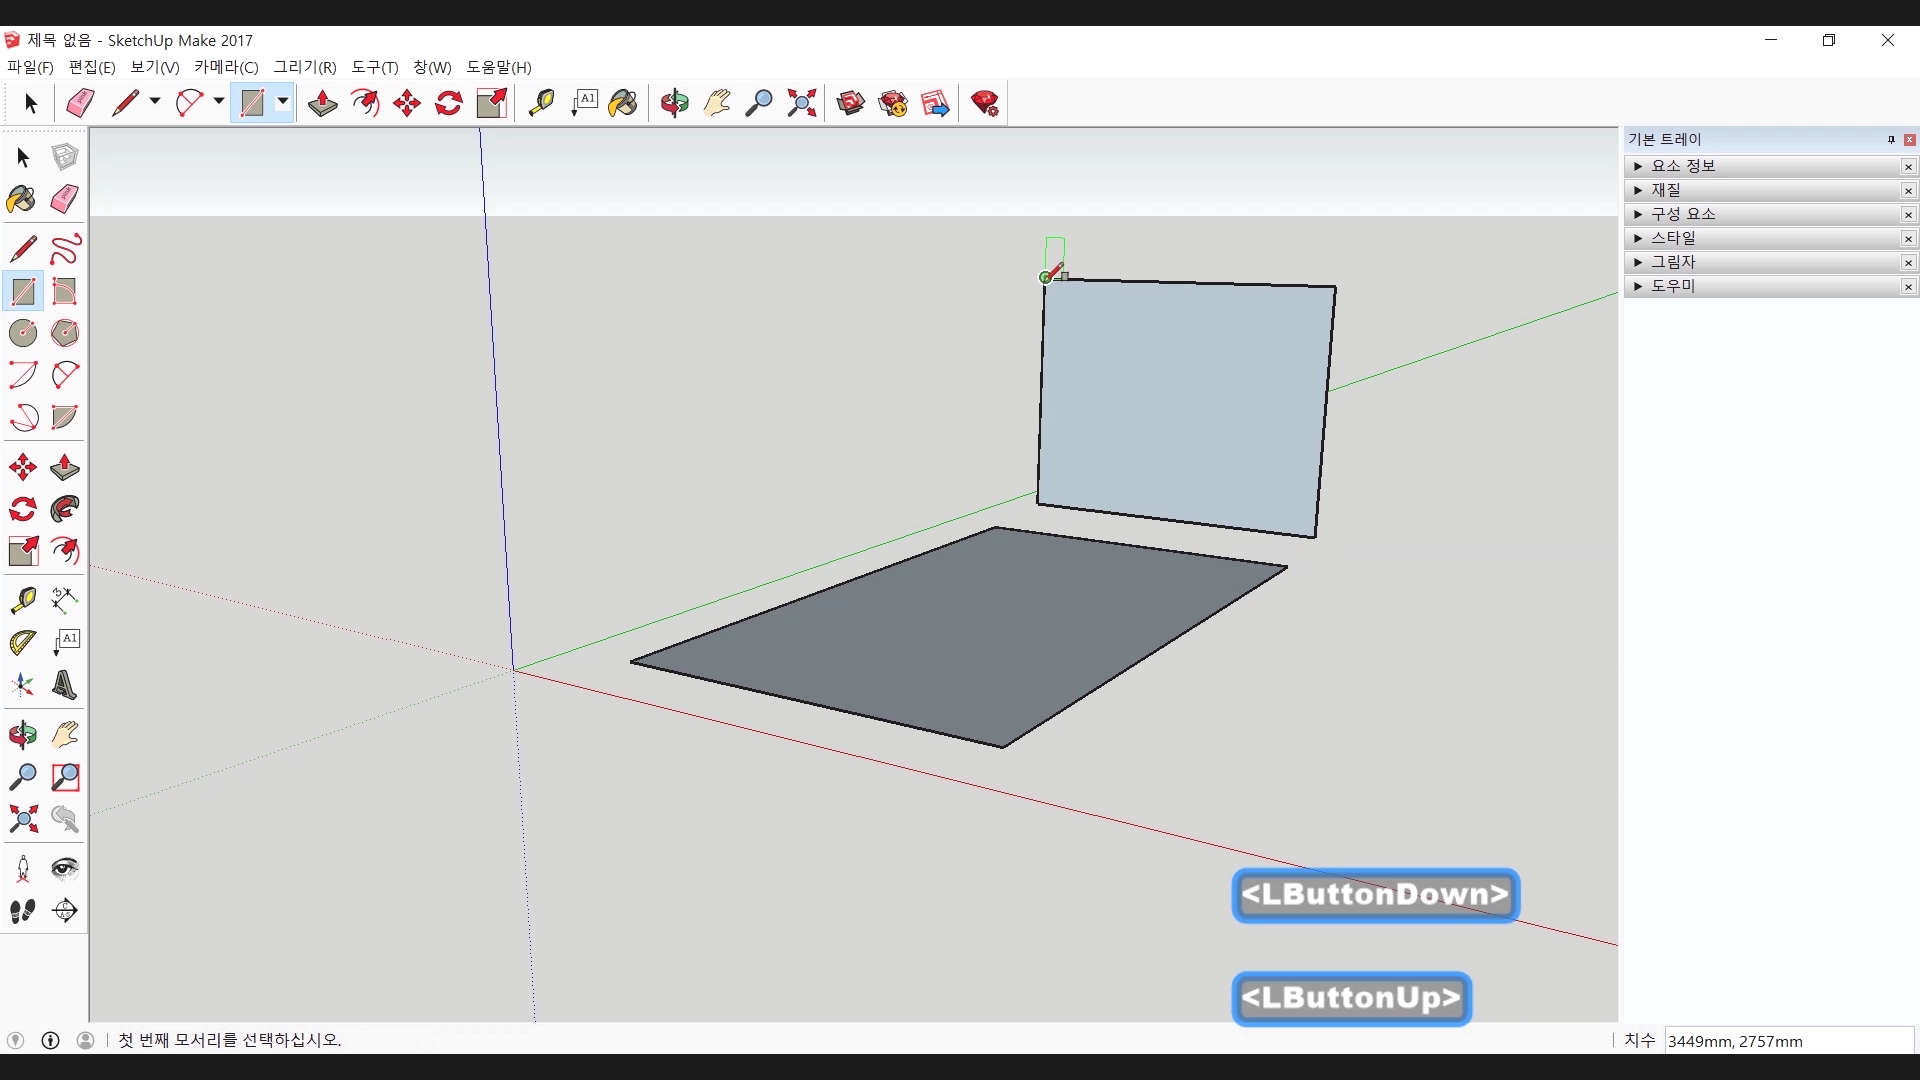Select the Freehand drawing tool

[x=64, y=248]
